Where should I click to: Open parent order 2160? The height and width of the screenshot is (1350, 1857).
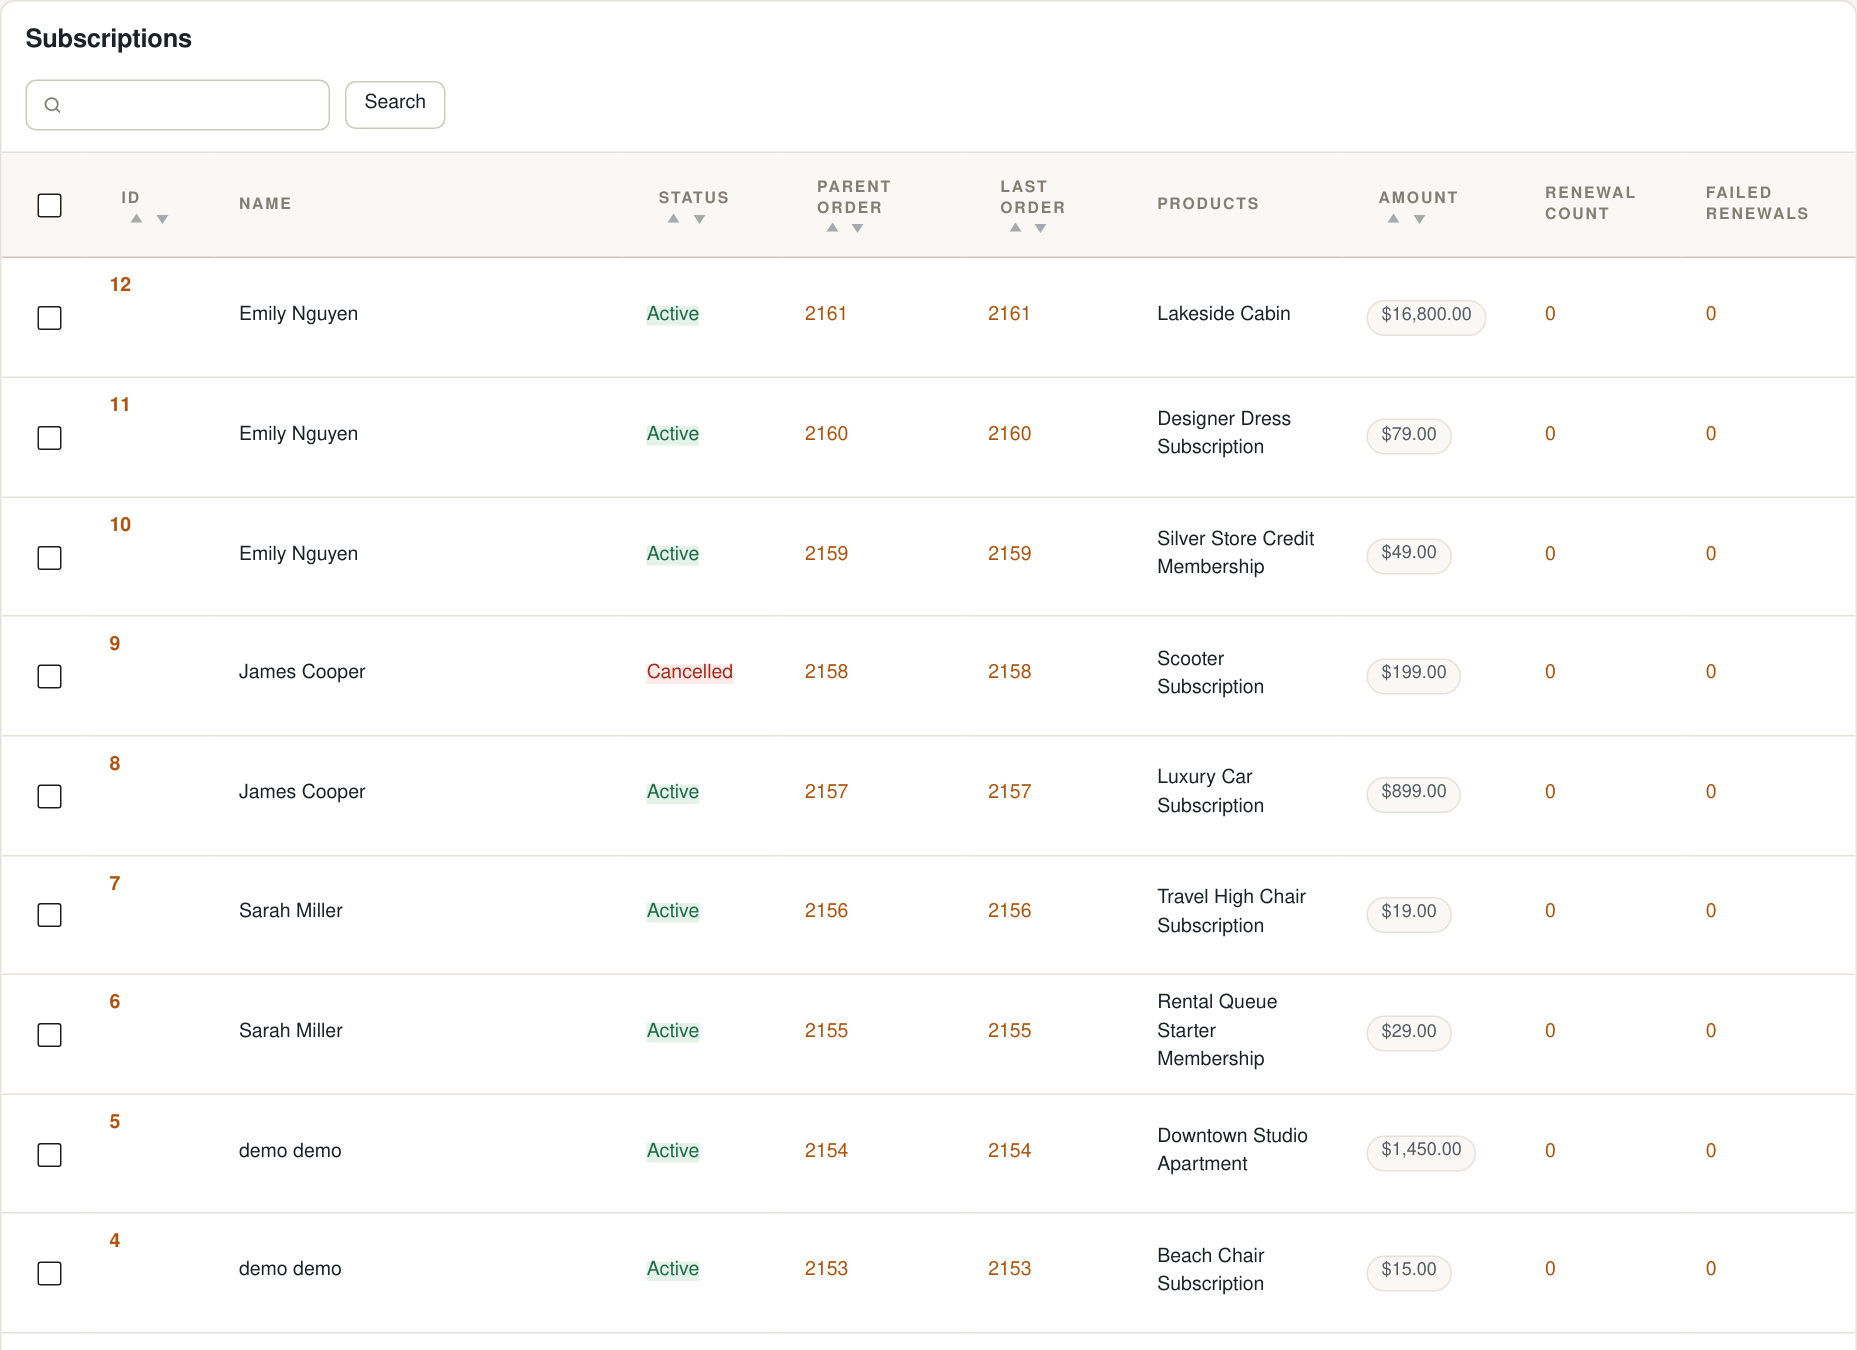(x=826, y=434)
